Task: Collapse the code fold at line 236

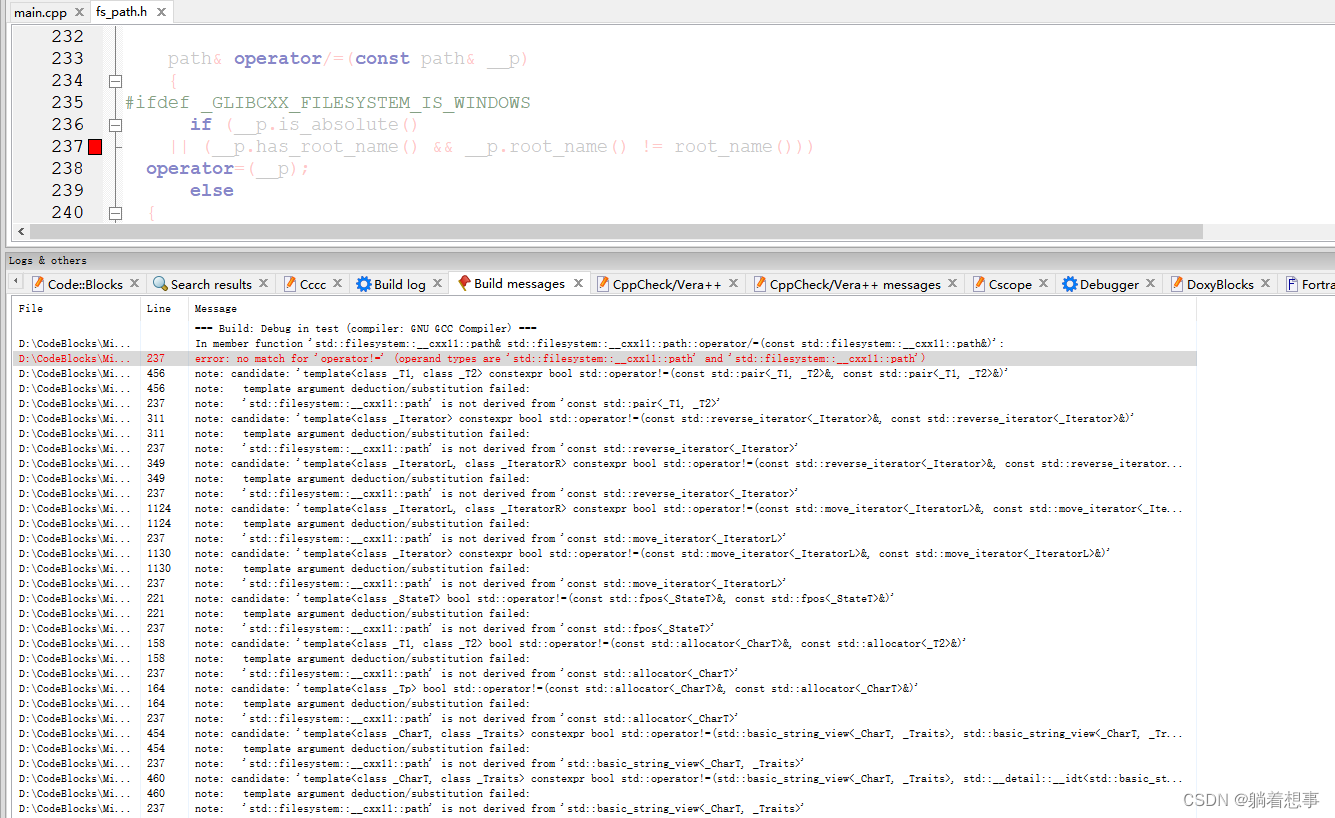Action: coord(115,125)
